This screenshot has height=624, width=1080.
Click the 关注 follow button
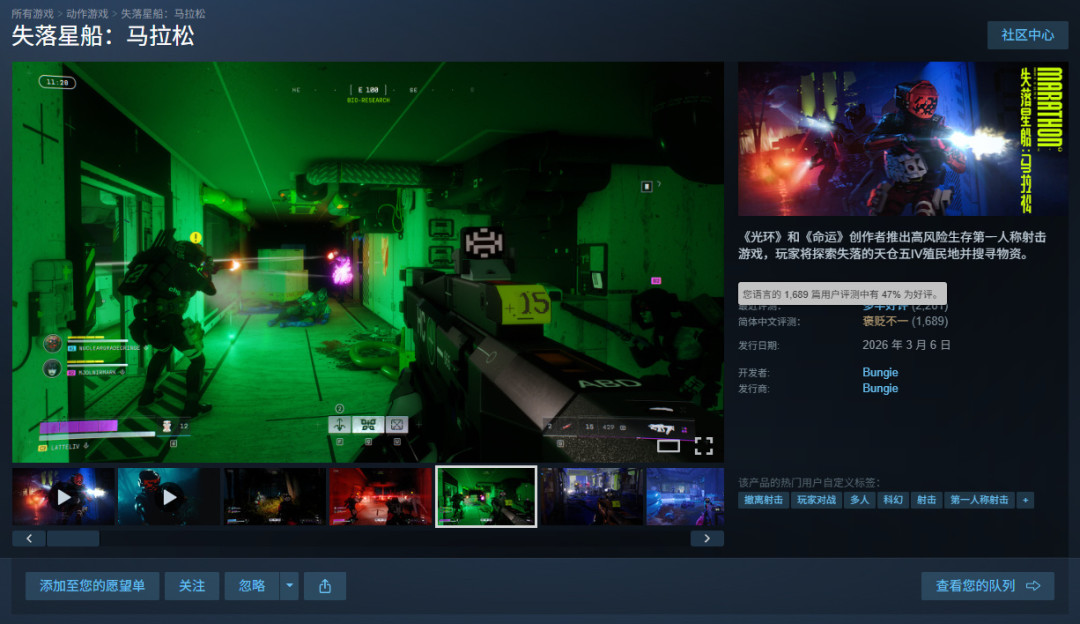point(191,586)
